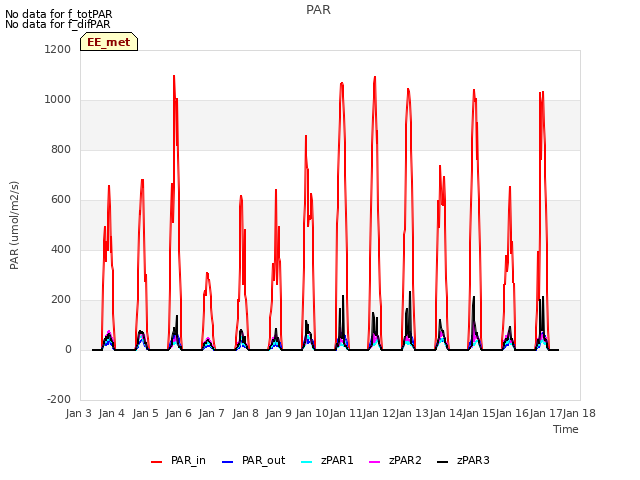
Task: Click the 1000 y-axis tick label
Action: coord(58,100)
